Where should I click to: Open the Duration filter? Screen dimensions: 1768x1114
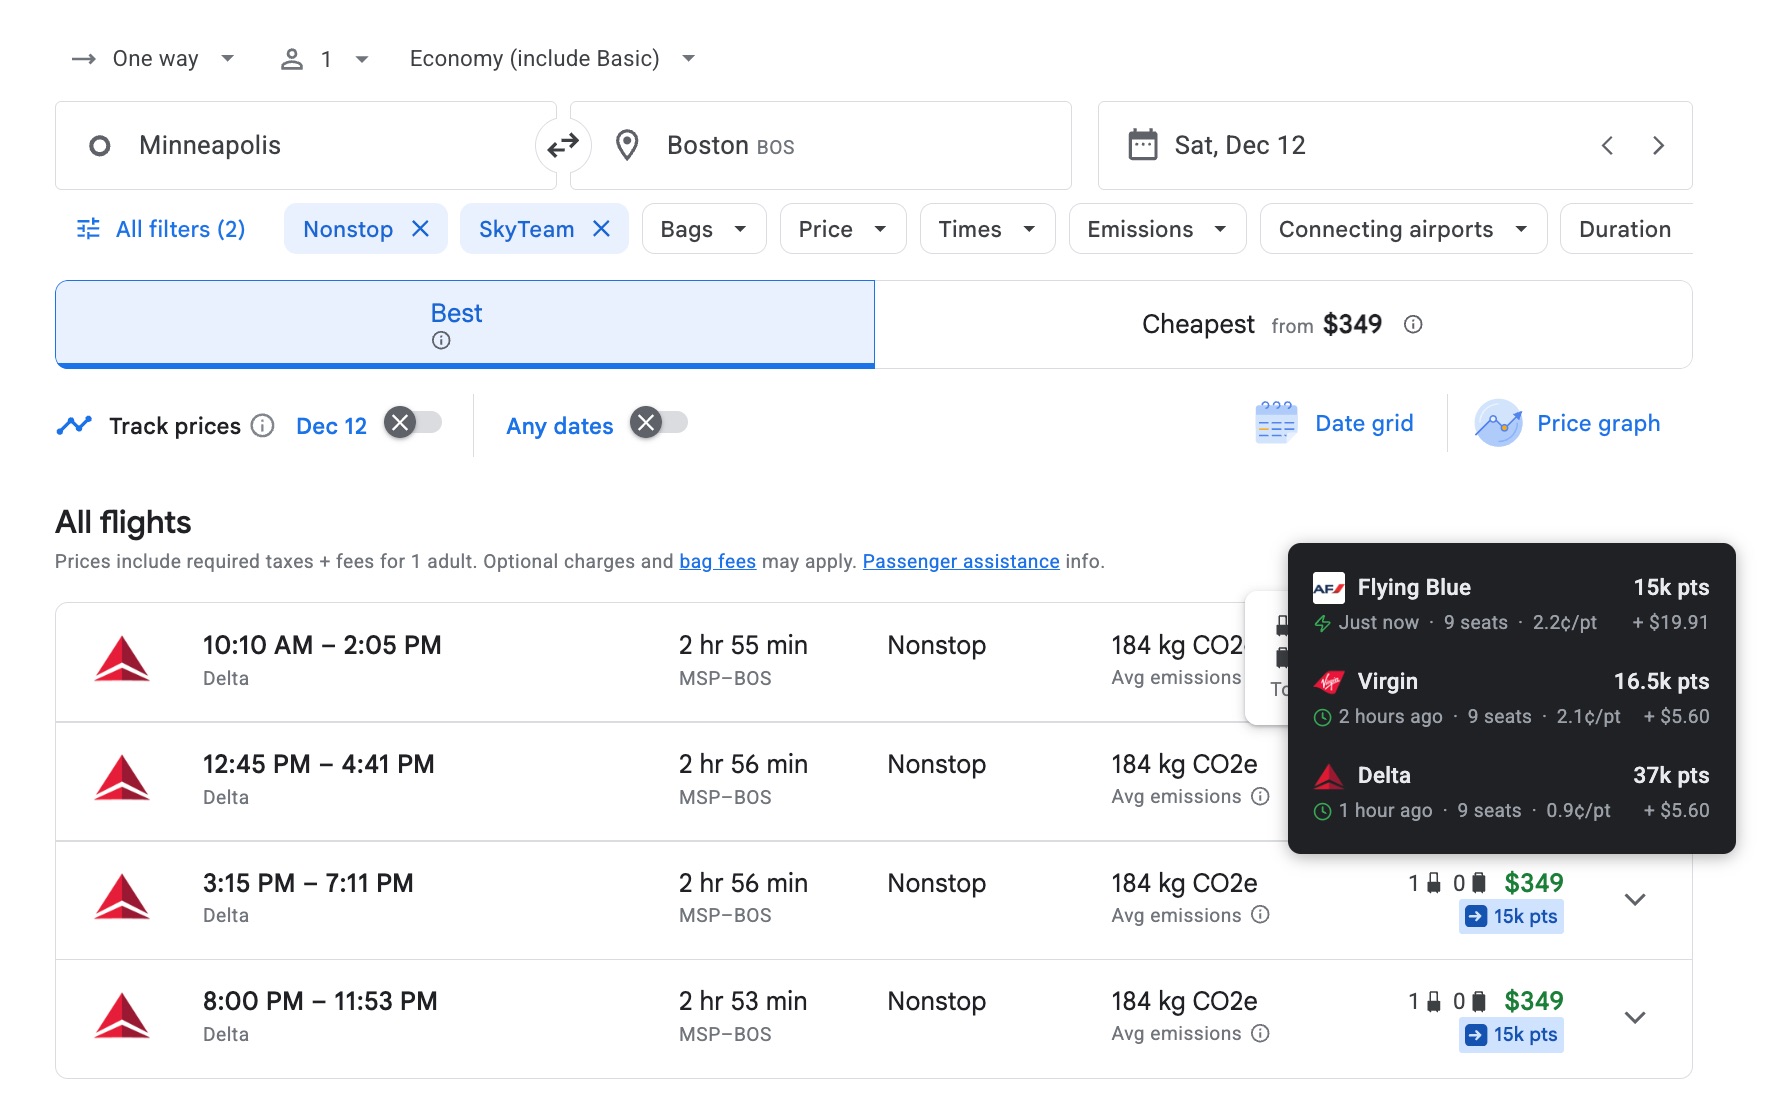click(x=1626, y=229)
